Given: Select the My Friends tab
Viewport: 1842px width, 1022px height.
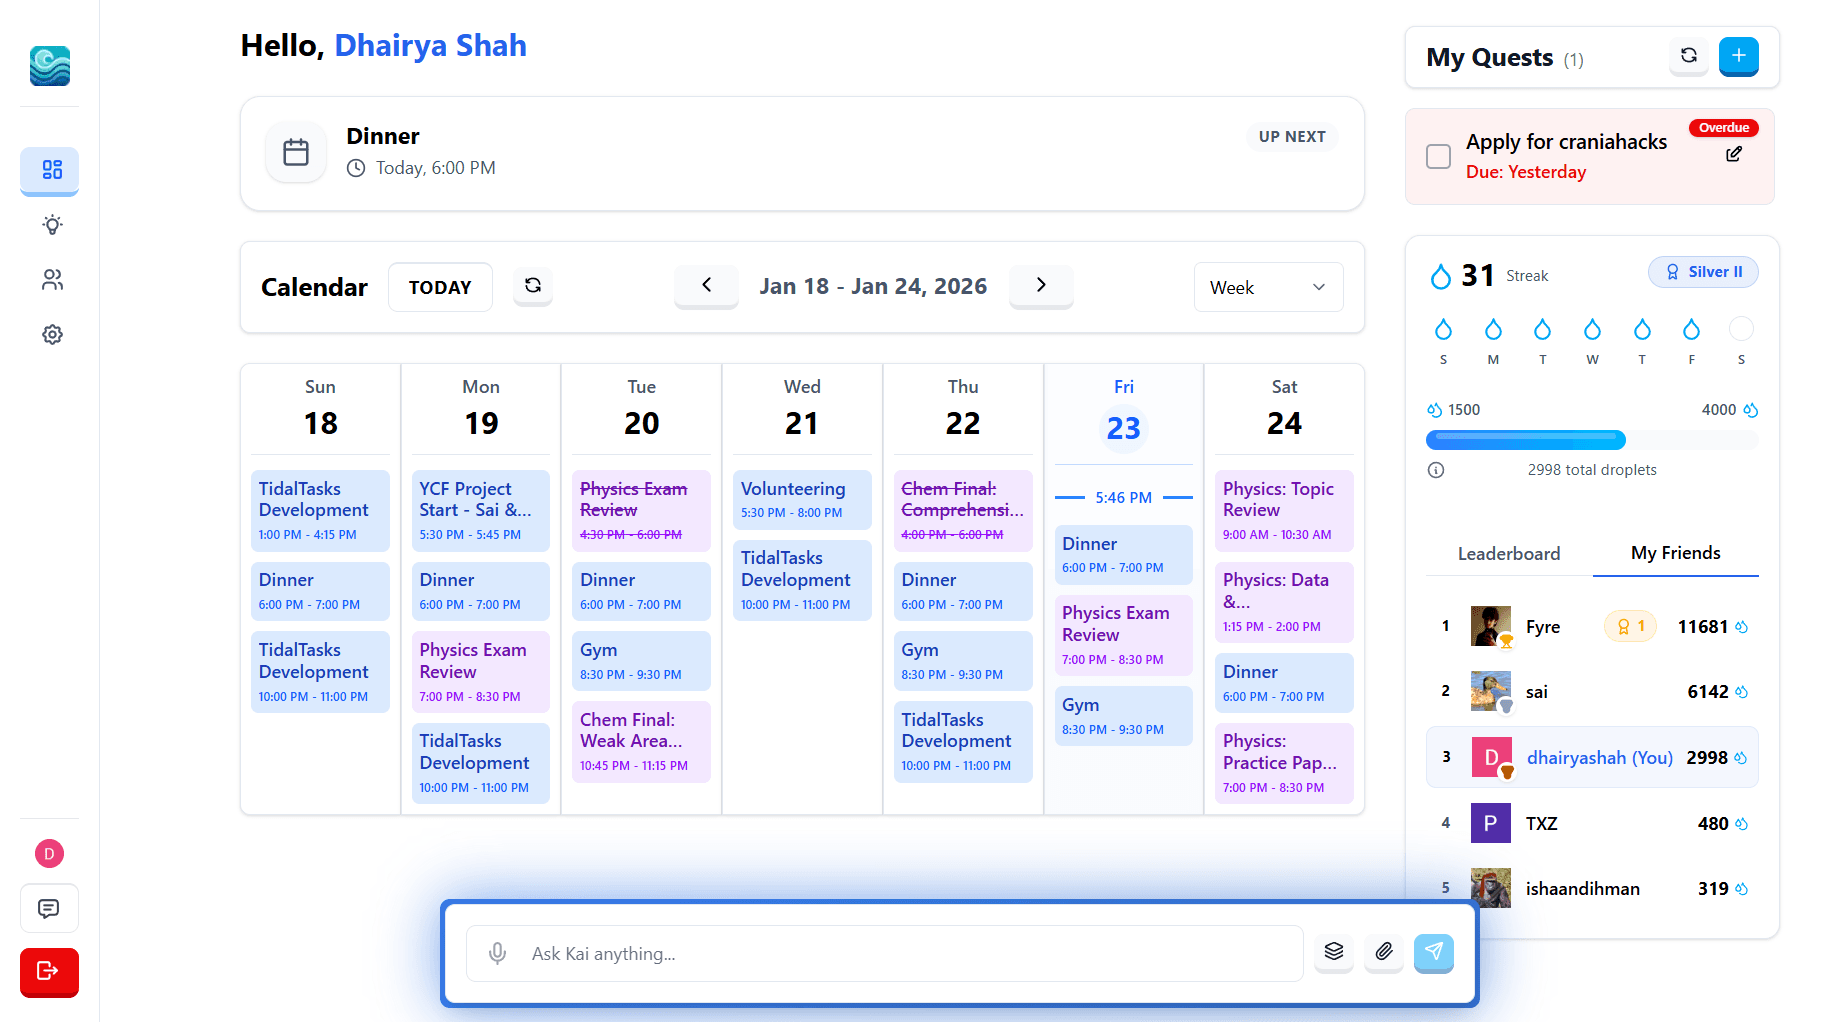Looking at the screenshot, I should pyautogui.click(x=1675, y=554).
